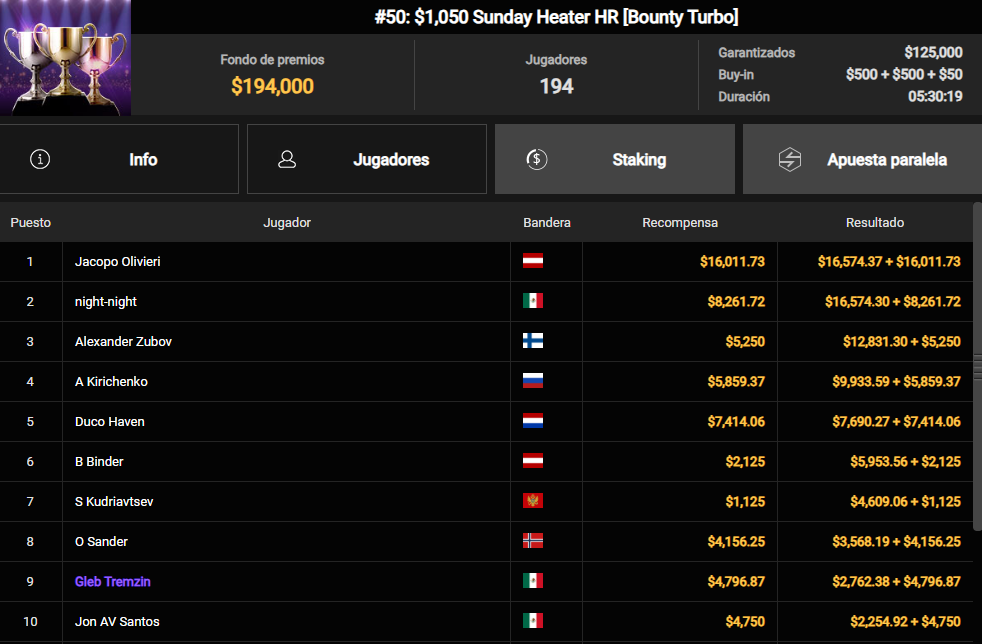Click the Finnish flag for Alexander Zubov

click(533, 341)
